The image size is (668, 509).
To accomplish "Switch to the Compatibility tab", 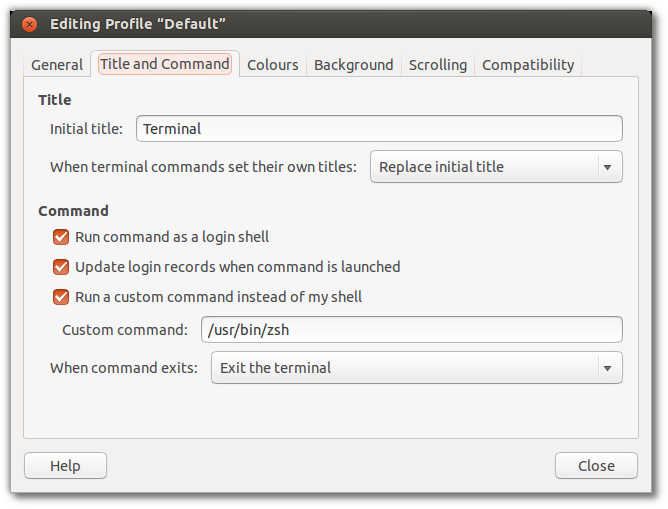I will (528, 65).
